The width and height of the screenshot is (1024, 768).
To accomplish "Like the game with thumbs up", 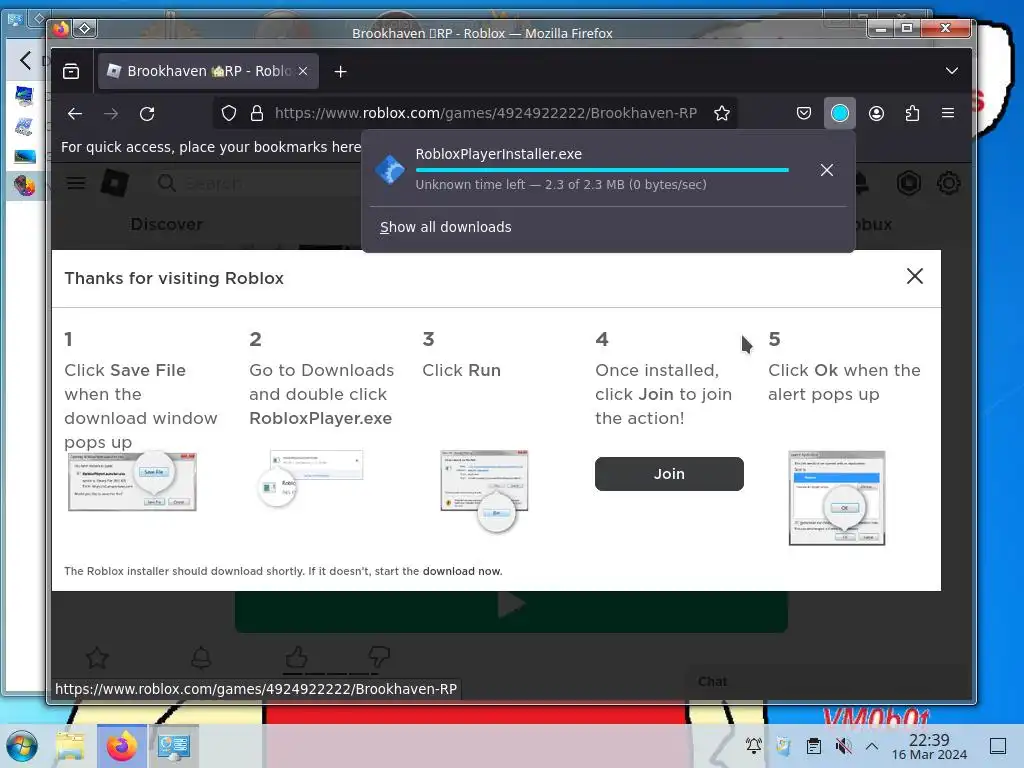I will coord(296,657).
